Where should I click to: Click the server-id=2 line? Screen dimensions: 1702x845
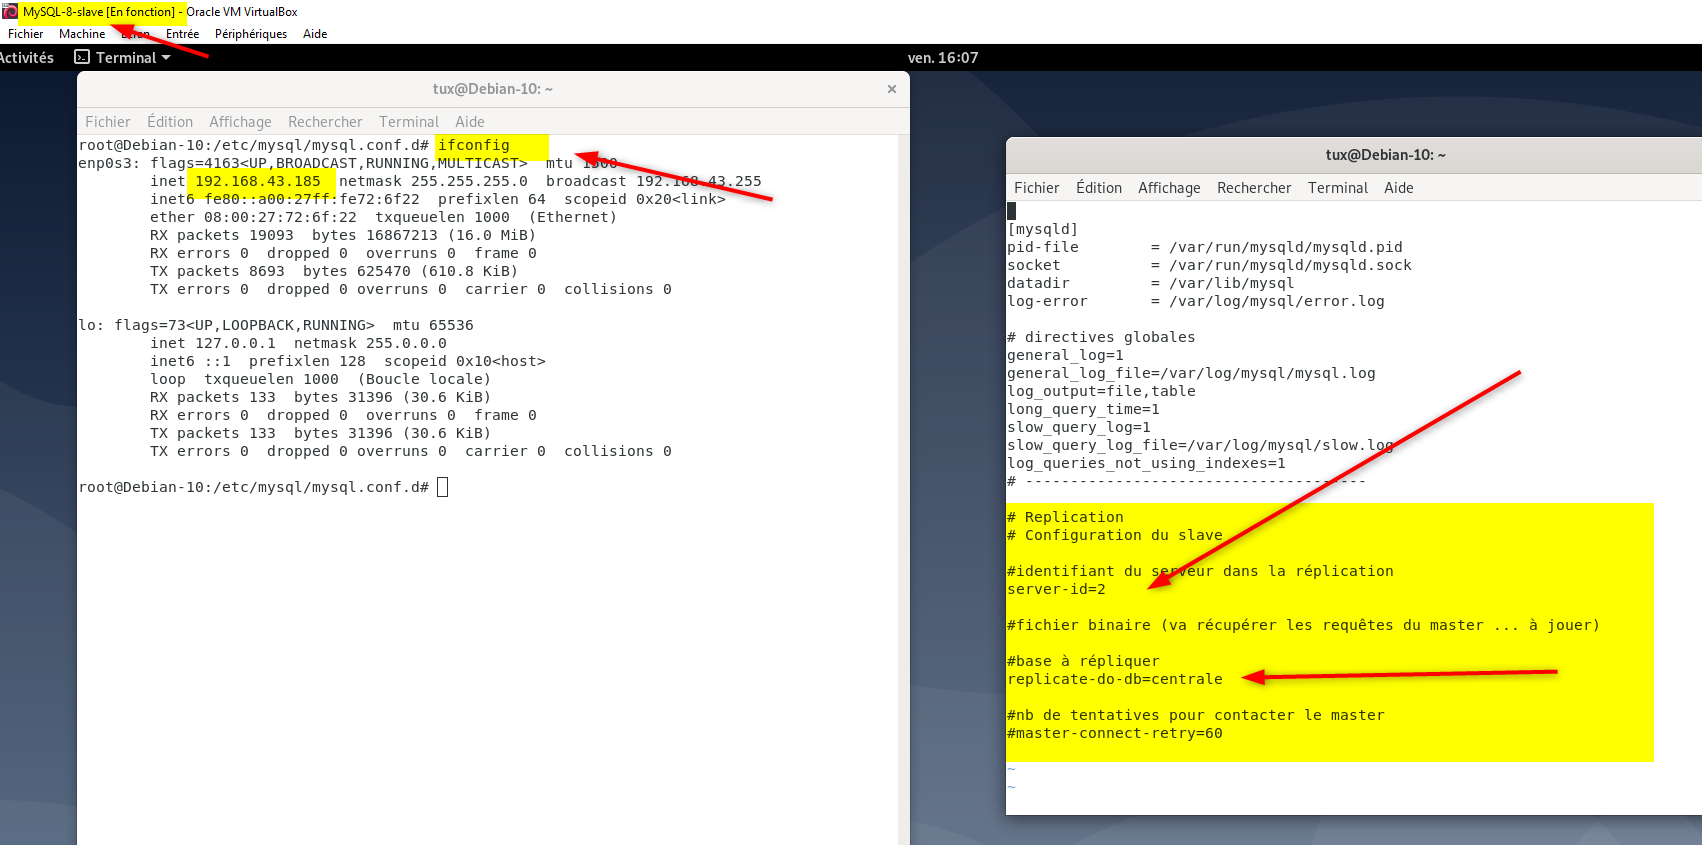(1056, 589)
